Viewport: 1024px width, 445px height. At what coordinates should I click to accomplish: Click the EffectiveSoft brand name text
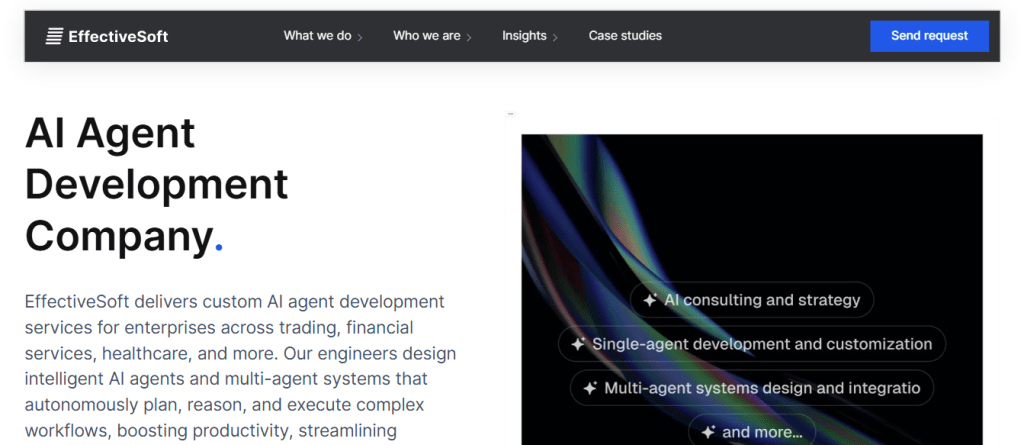[x=118, y=37]
